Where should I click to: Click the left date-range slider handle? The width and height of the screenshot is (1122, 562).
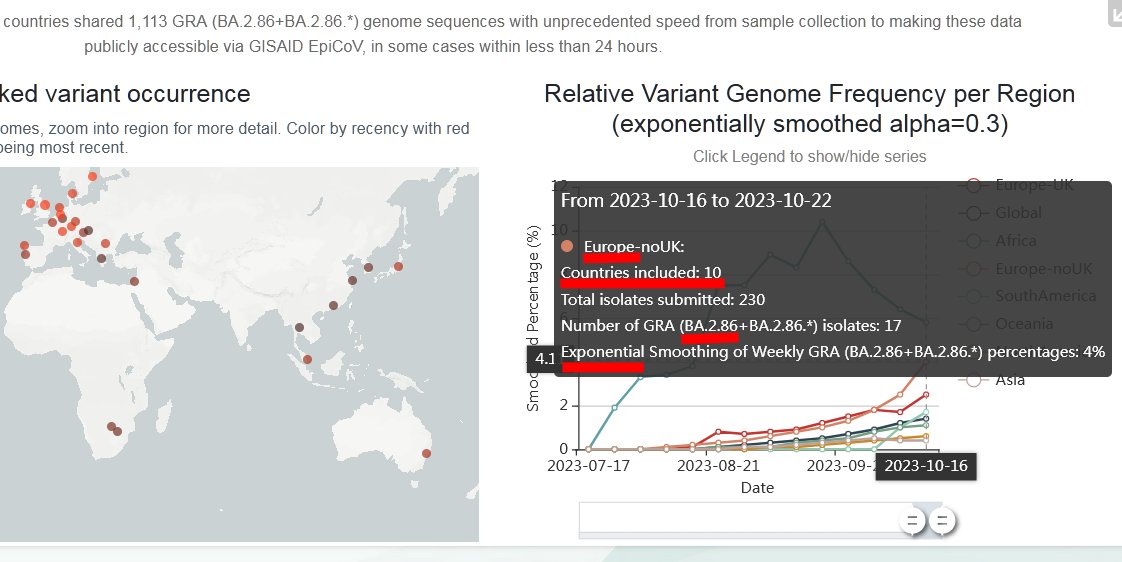(912, 520)
